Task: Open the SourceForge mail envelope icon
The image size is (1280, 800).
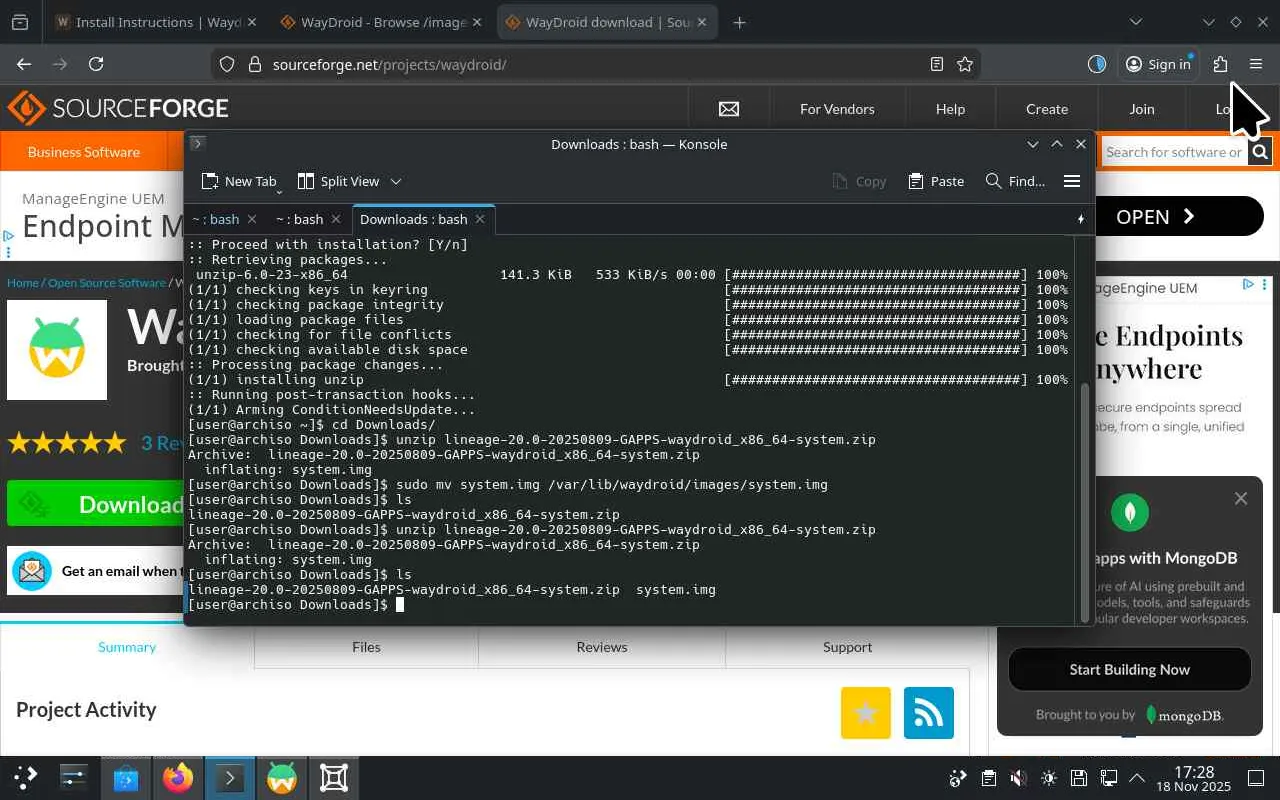Action: tap(729, 109)
